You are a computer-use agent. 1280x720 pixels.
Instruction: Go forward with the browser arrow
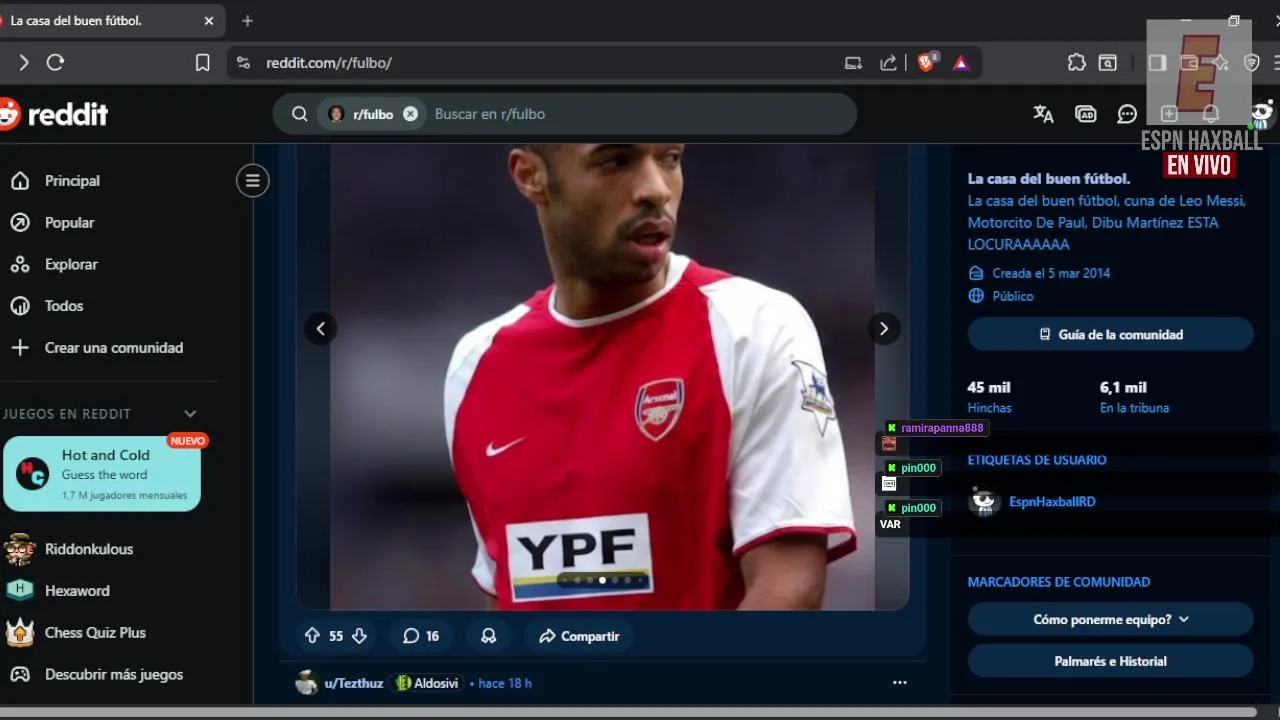pyautogui.click(x=23, y=63)
